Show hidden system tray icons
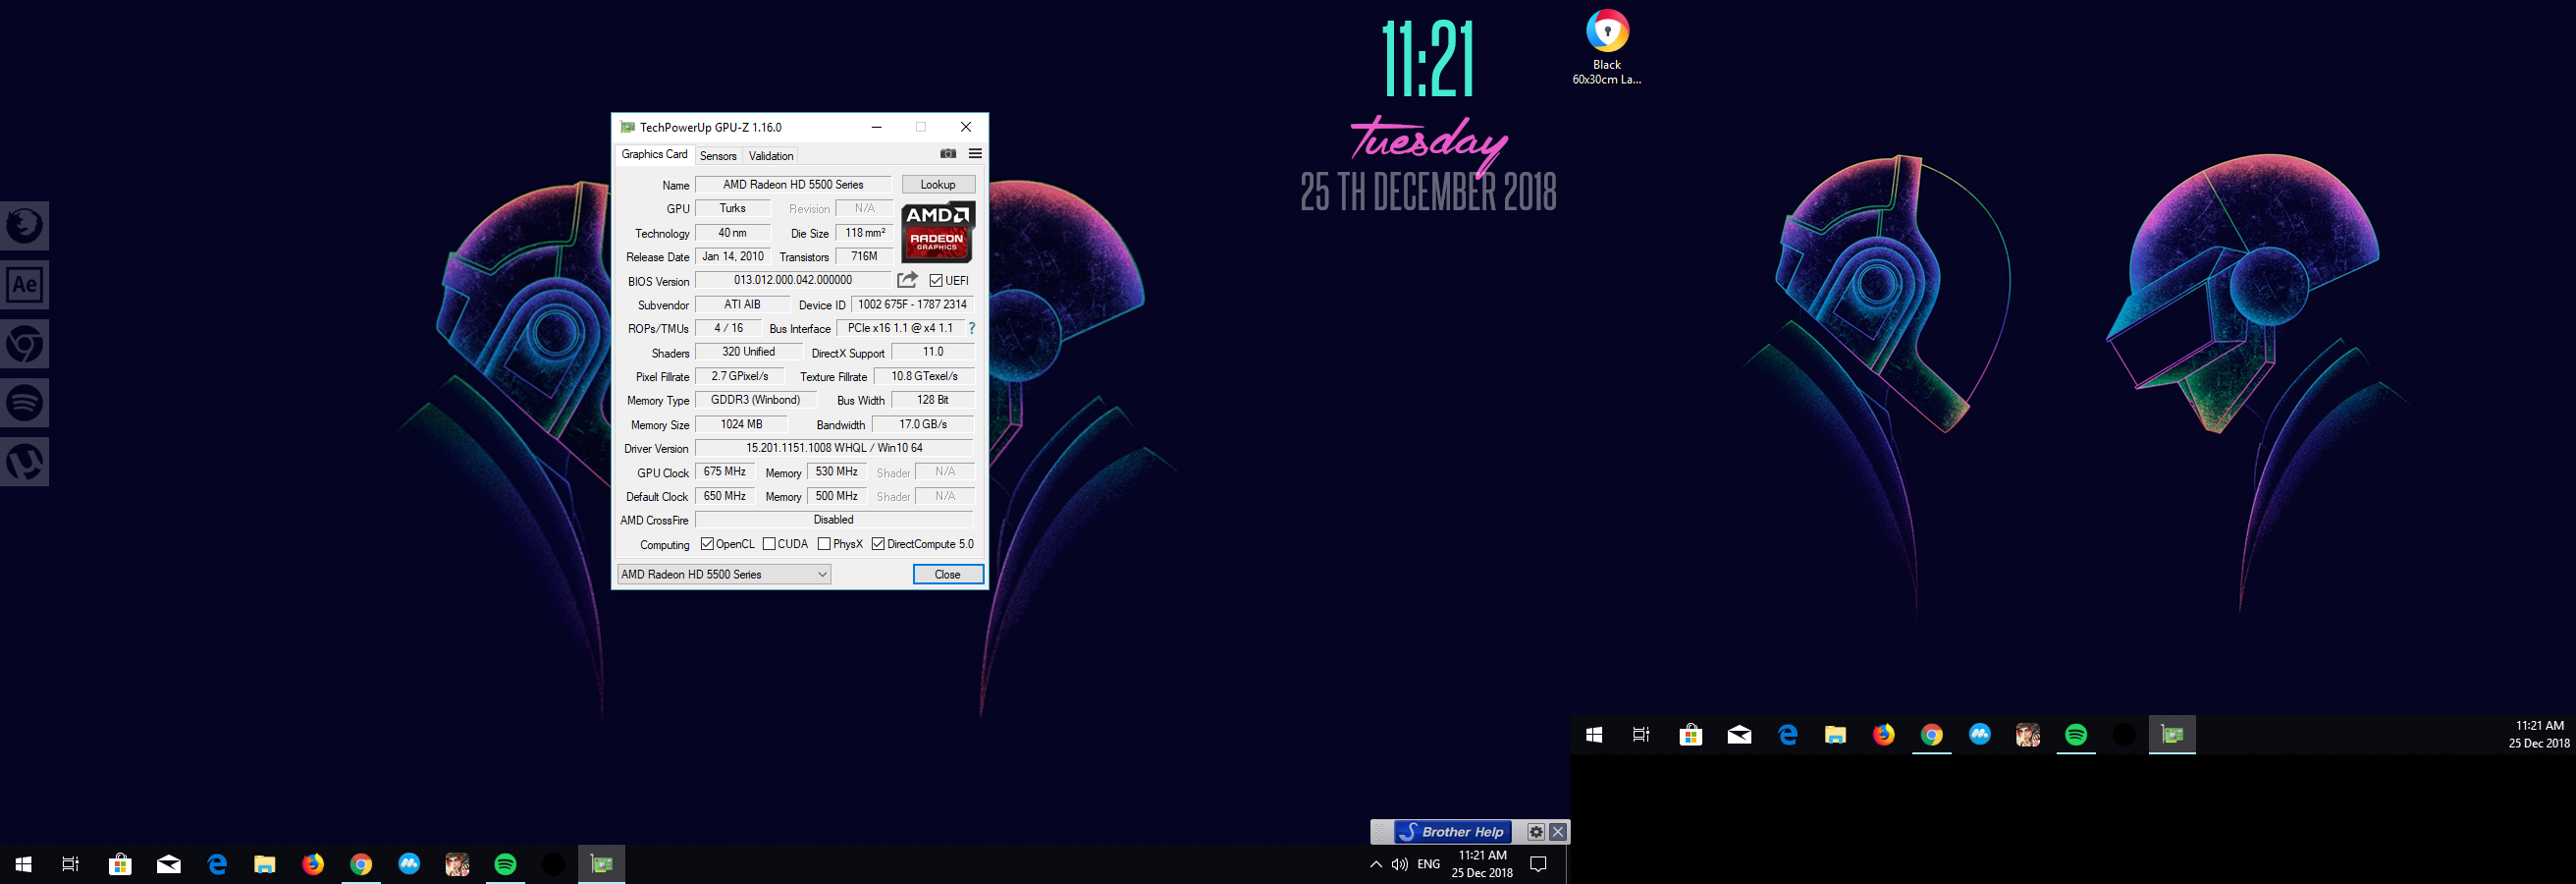2576x884 pixels. click(x=1376, y=864)
